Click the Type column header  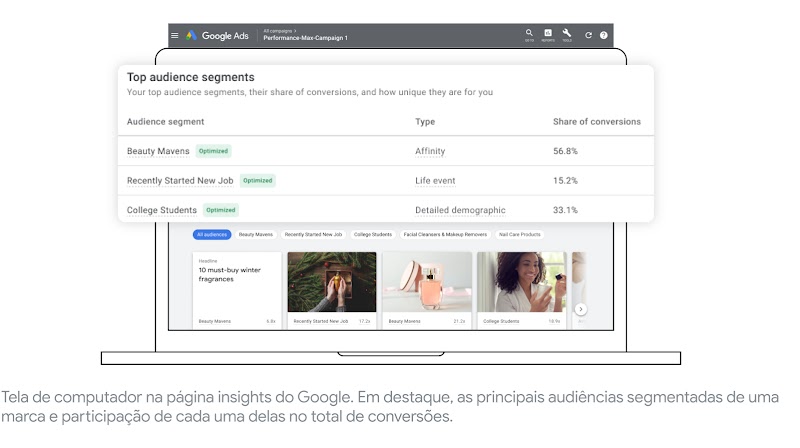(425, 121)
